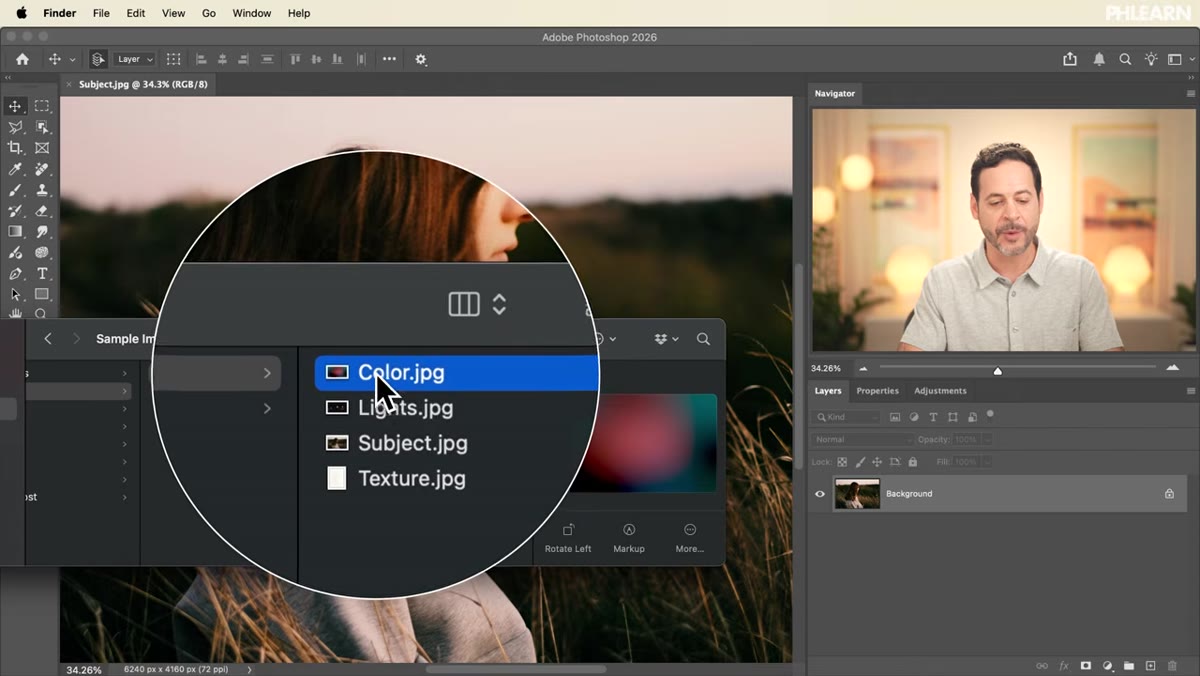Open the Photoshop search magnifier
The image size is (1200, 676).
tap(1125, 59)
